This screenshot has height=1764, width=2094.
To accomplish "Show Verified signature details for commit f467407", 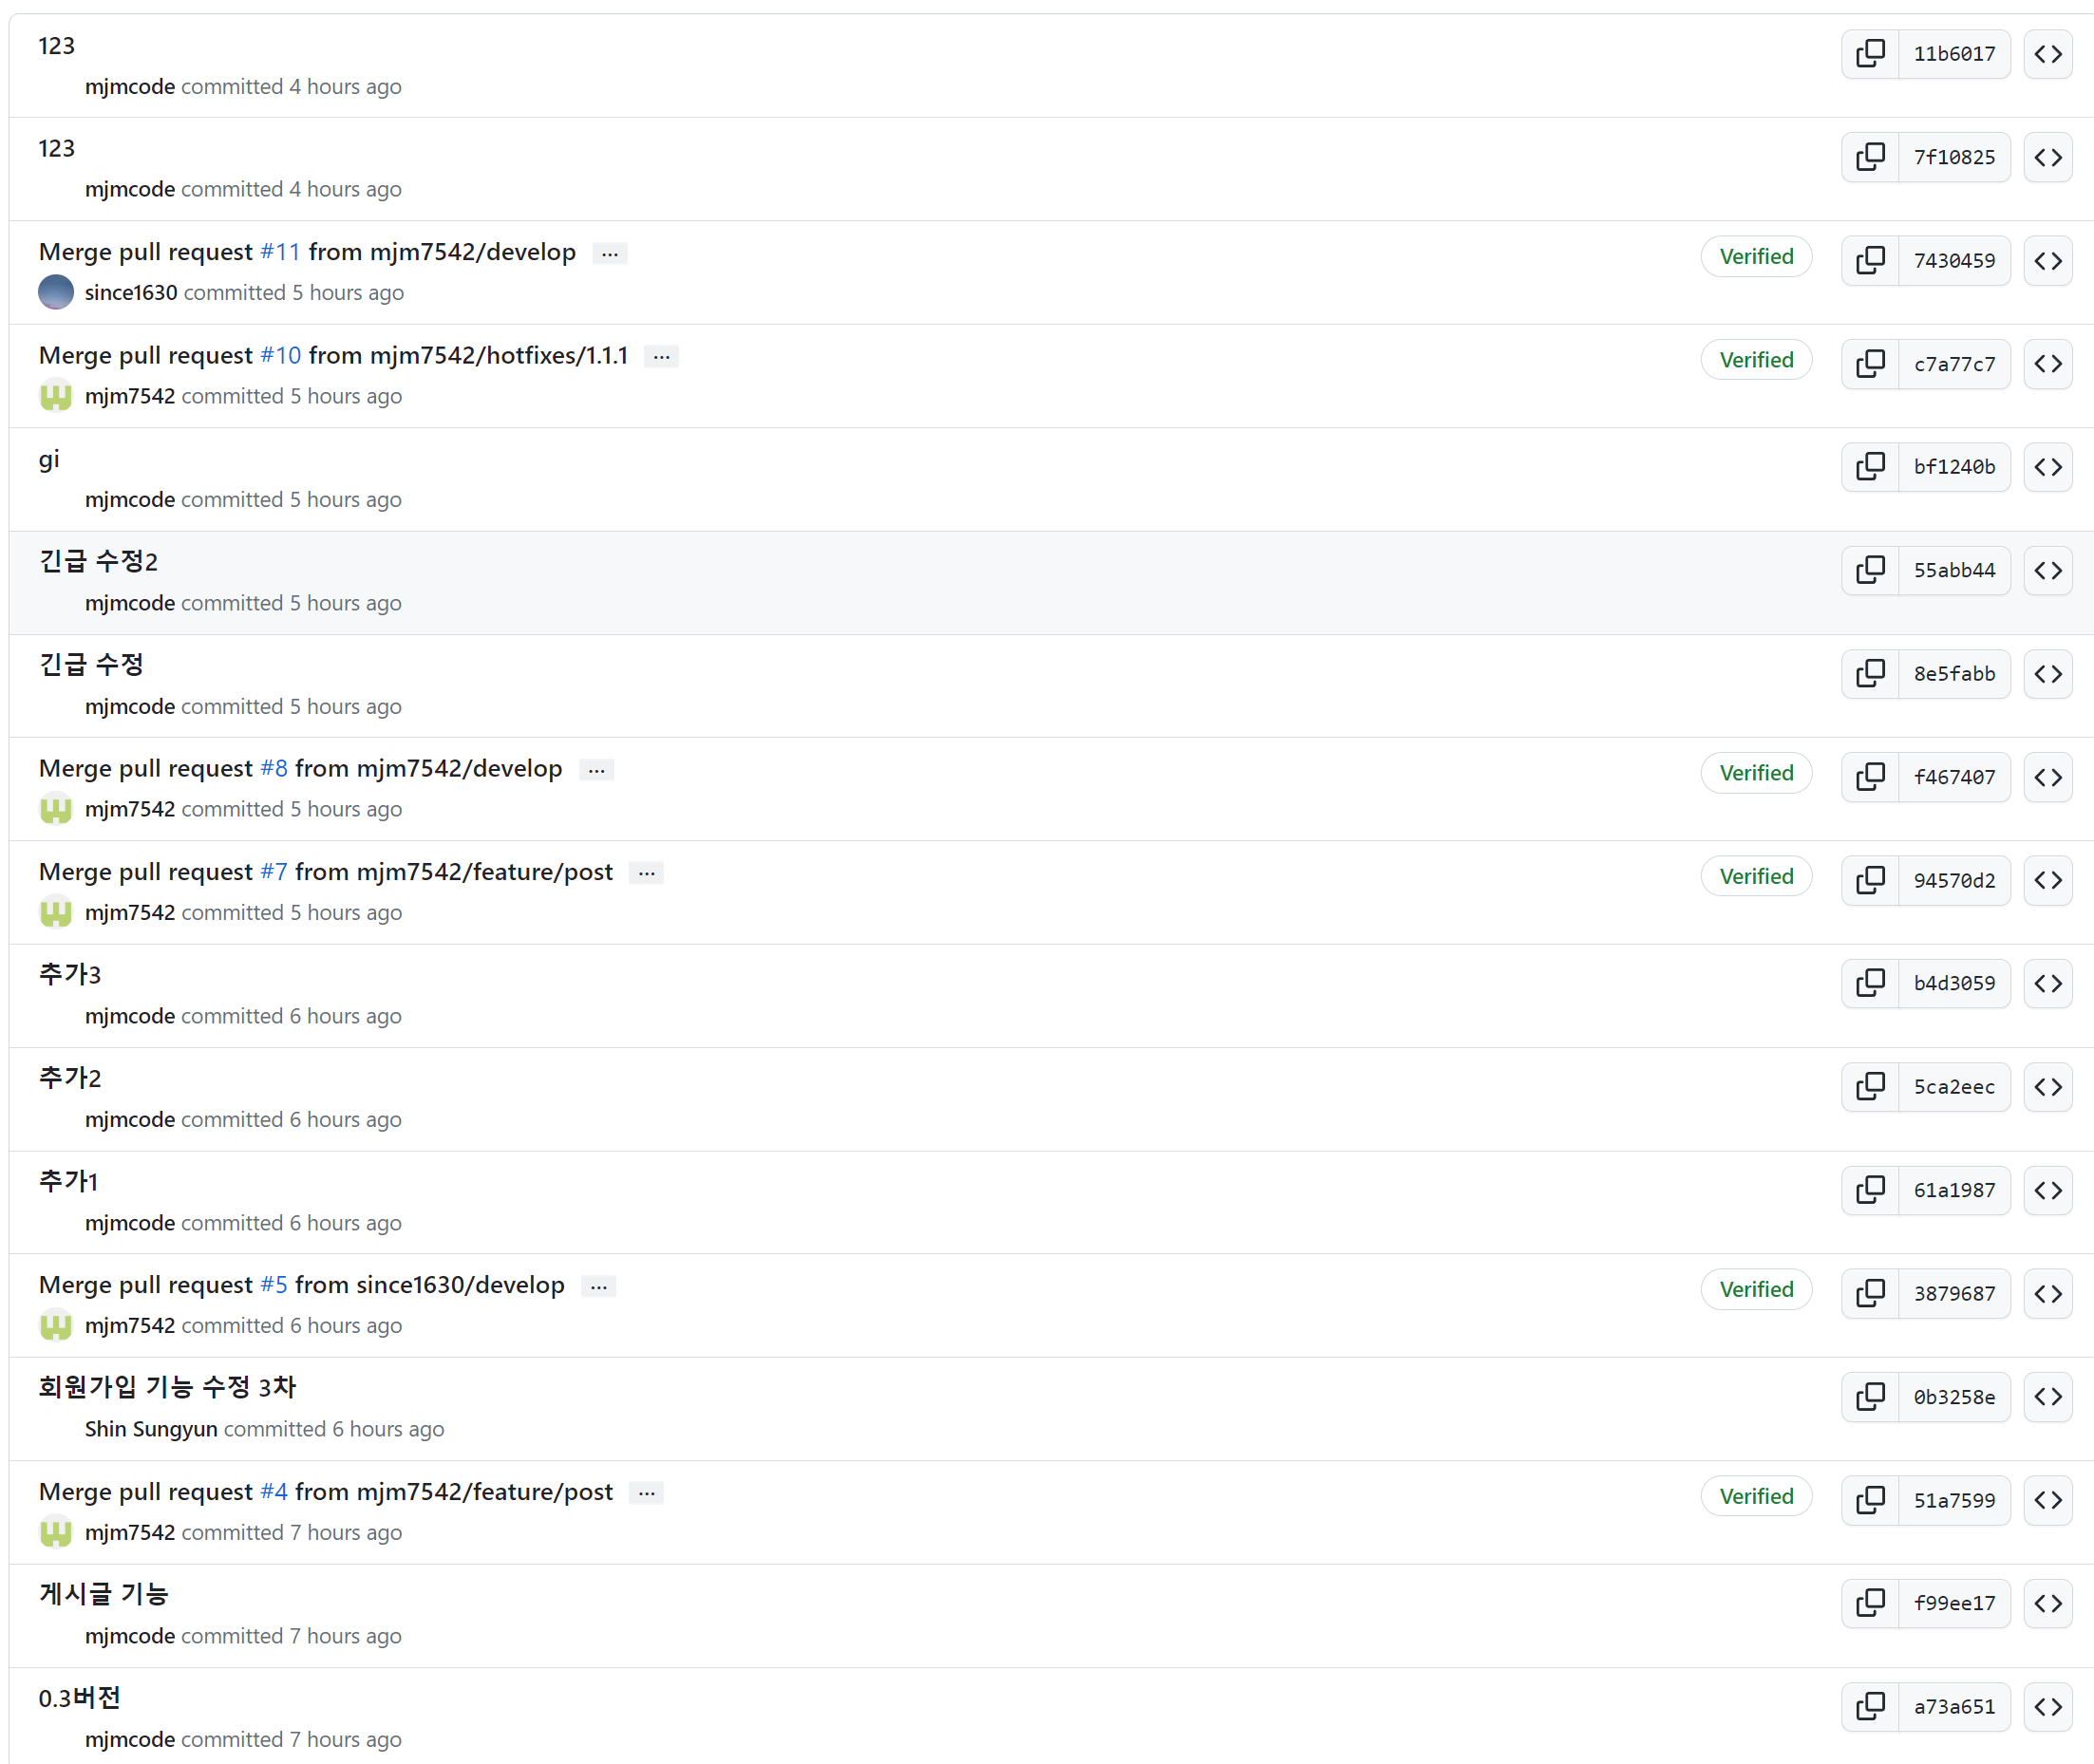I will pyautogui.click(x=1757, y=773).
